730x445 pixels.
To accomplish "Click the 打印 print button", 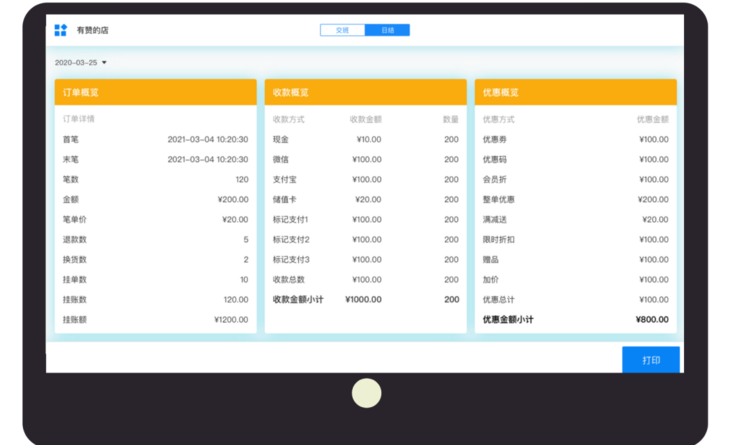I will click(x=651, y=360).
